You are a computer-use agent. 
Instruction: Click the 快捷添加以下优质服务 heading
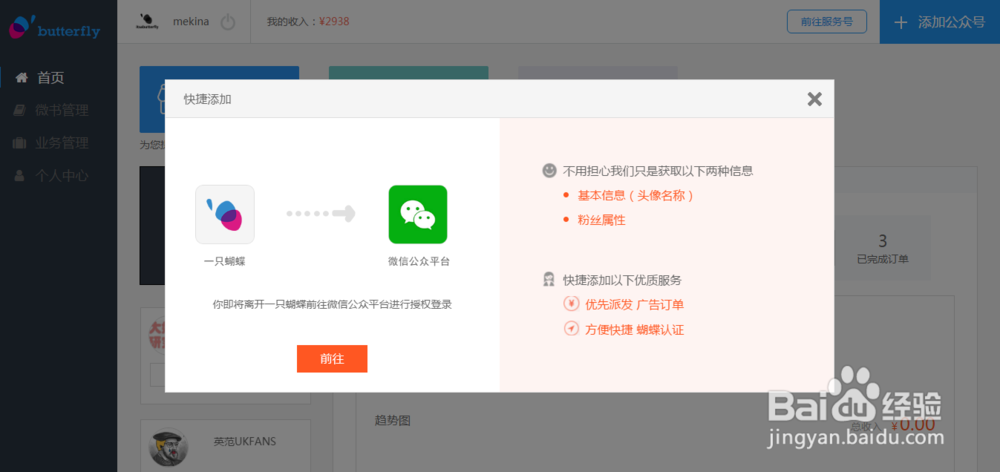pyautogui.click(x=622, y=280)
